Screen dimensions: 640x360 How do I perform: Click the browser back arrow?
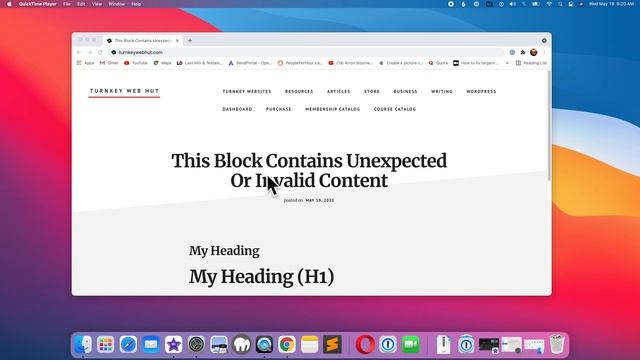pos(79,52)
